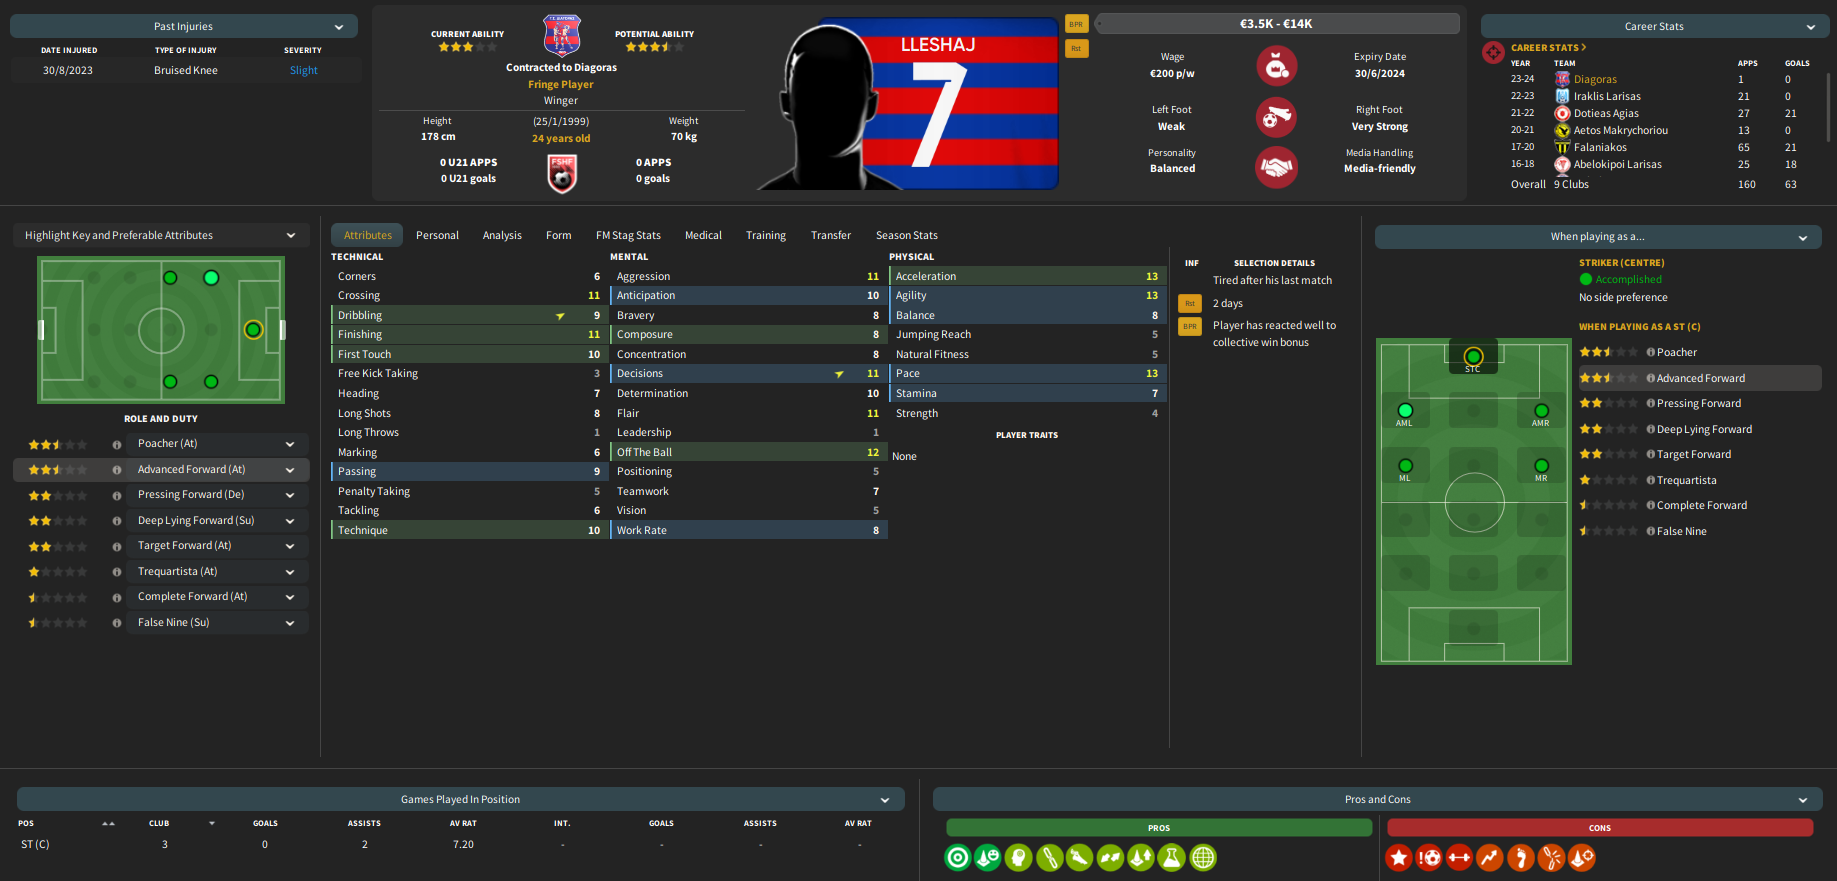This screenshot has height=881, width=1837.
Task: Click the boot and ball footedness icon
Action: click(1276, 118)
